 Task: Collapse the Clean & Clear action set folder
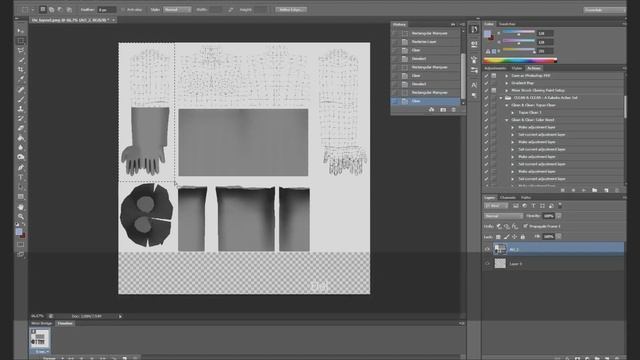click(x=501, y=98)
